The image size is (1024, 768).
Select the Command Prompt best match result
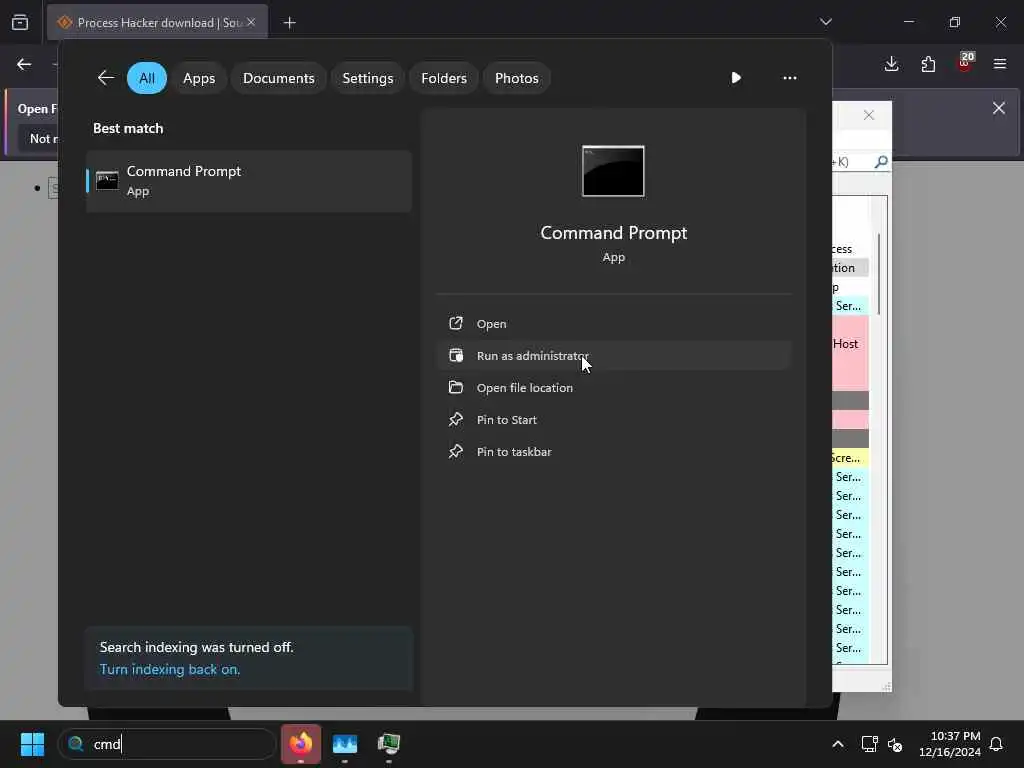[249, 181]
